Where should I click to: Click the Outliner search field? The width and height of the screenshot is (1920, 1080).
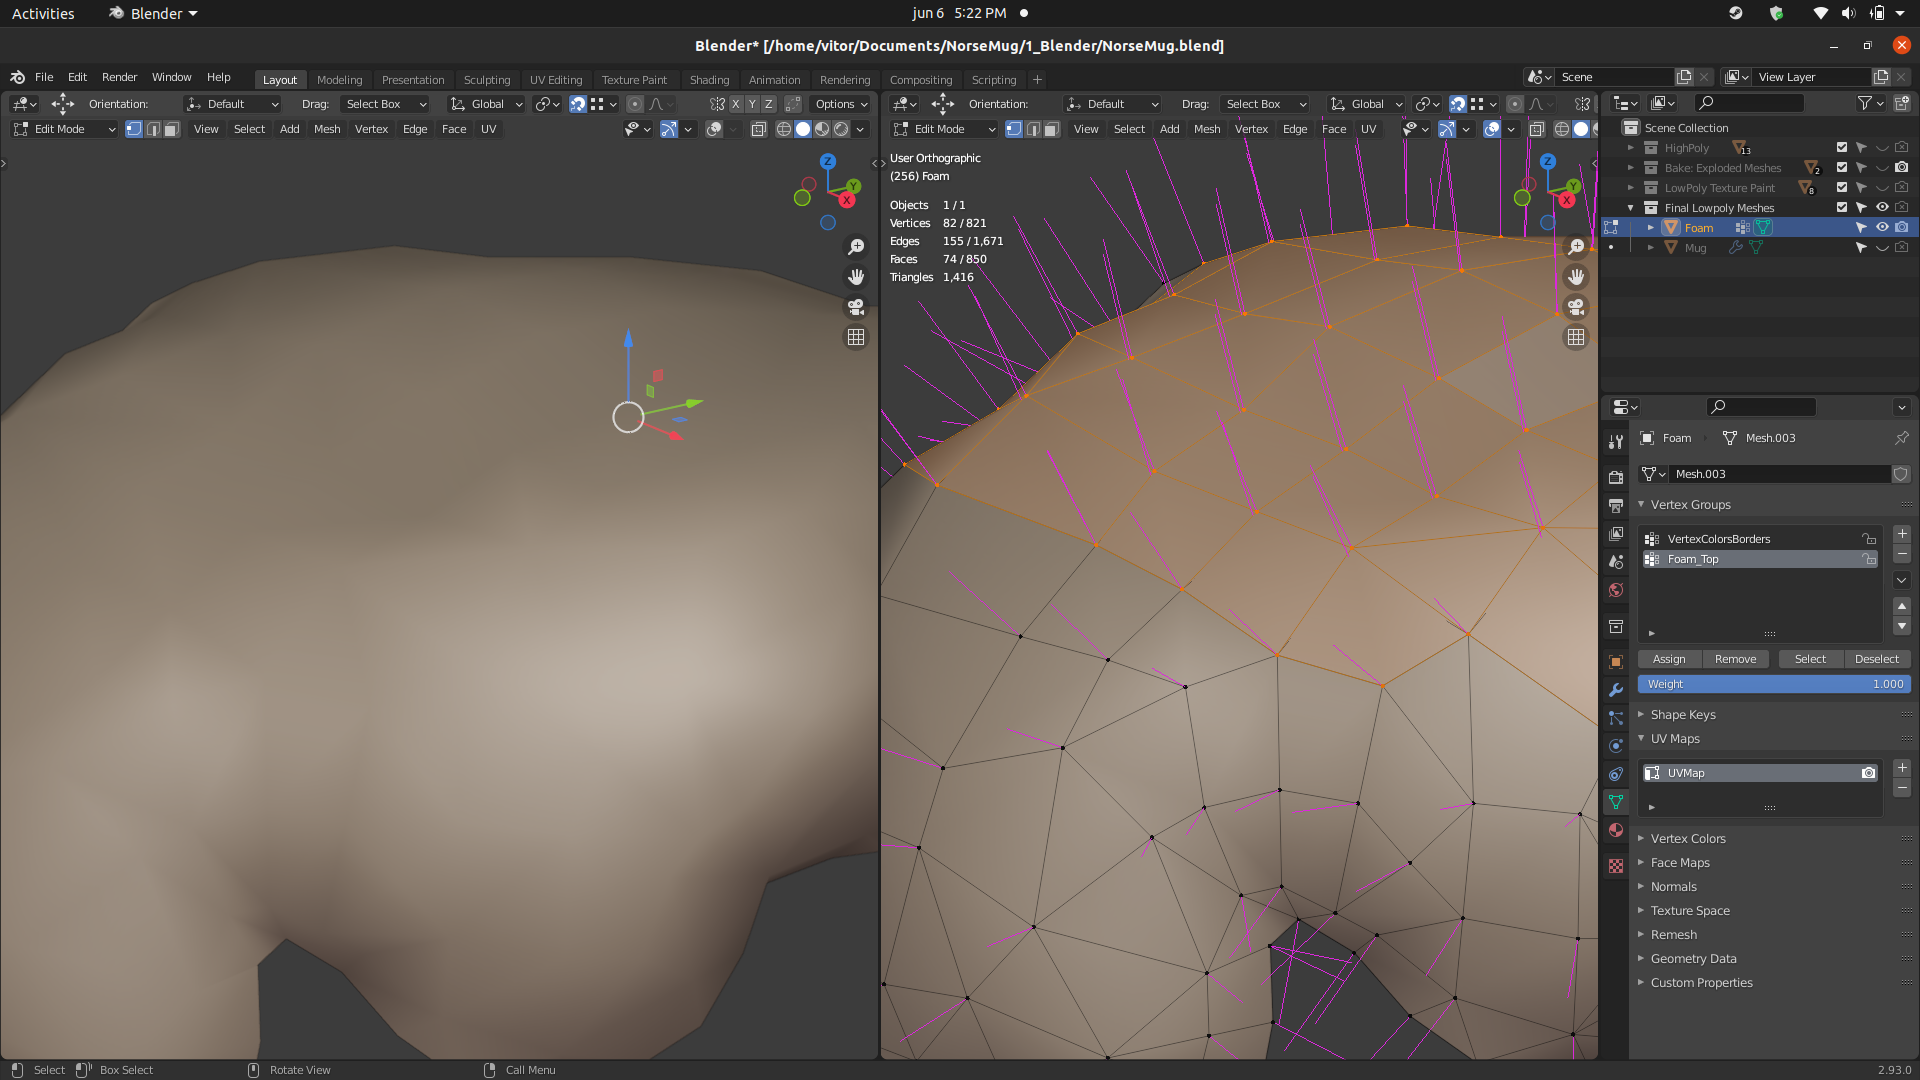coord(1750,103)
